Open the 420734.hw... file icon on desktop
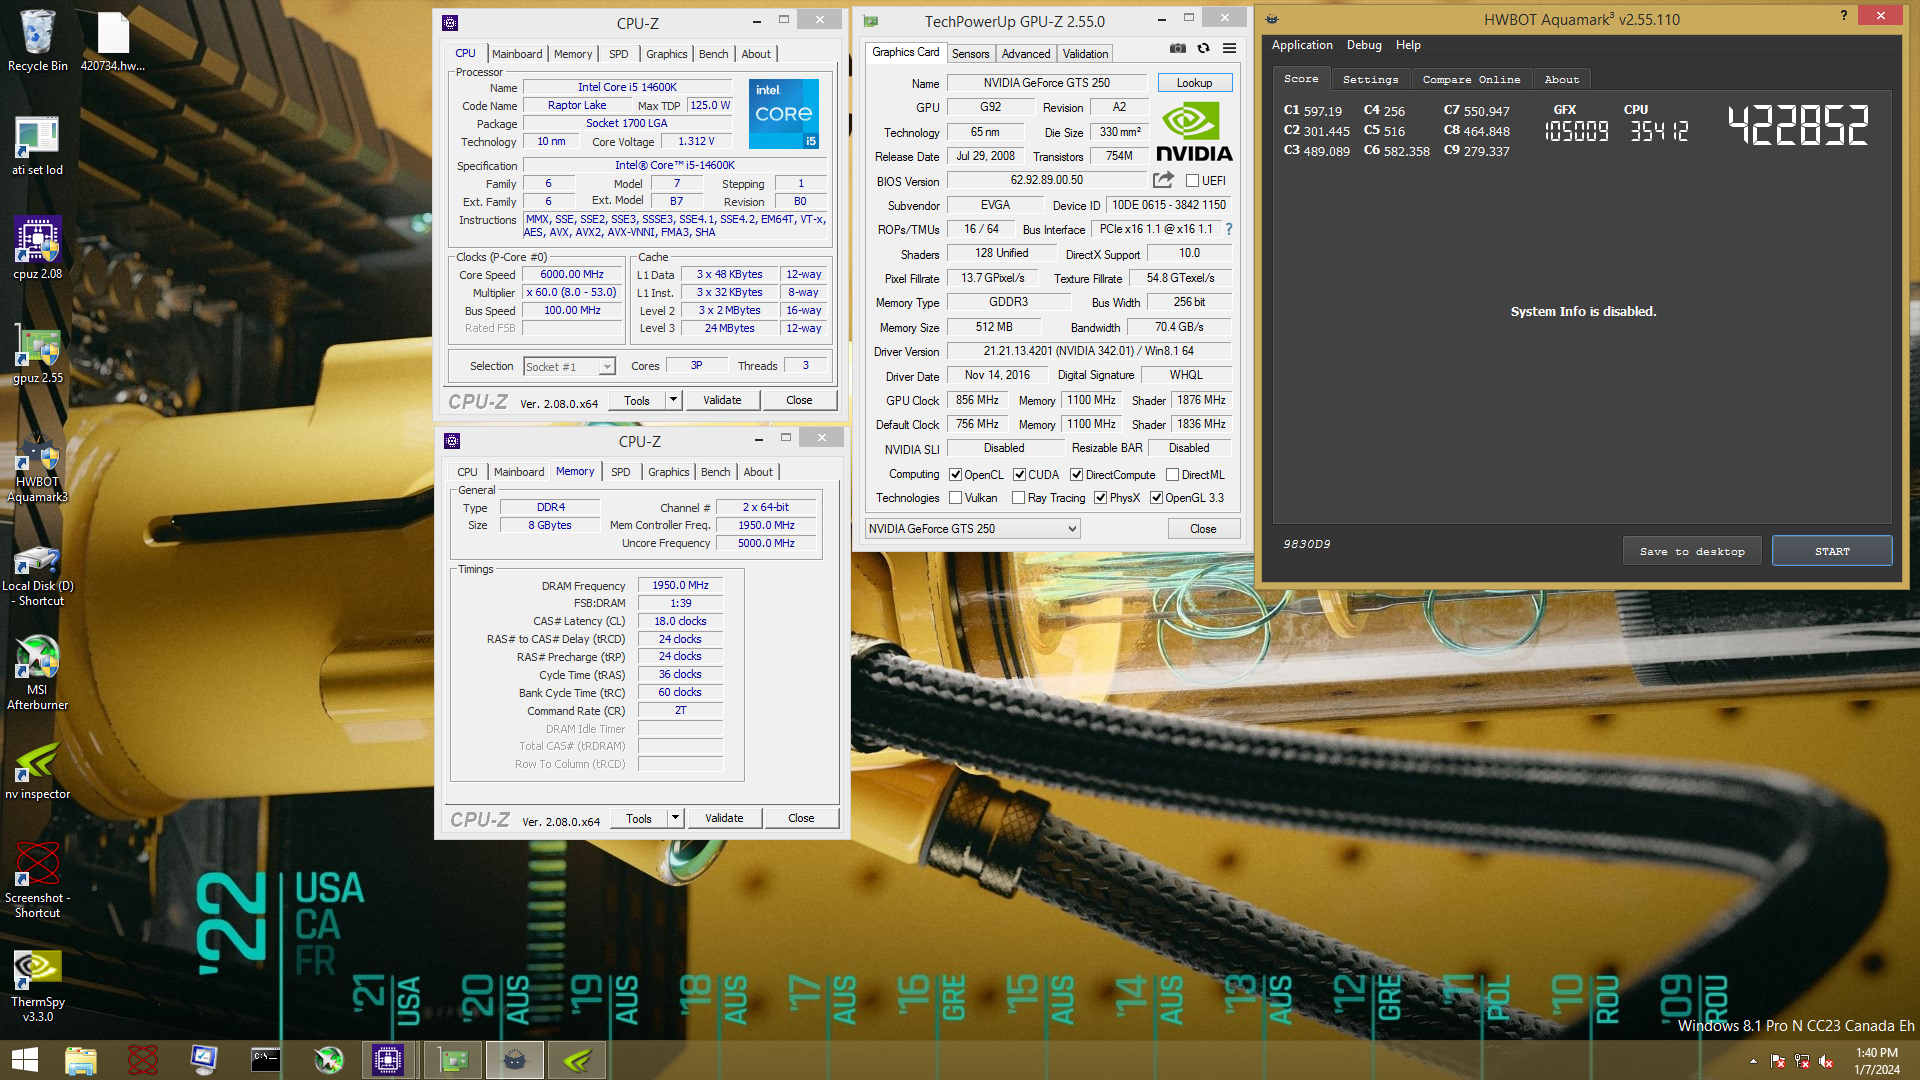The width and height of the screenshot is (1920, 1080). 113,40
